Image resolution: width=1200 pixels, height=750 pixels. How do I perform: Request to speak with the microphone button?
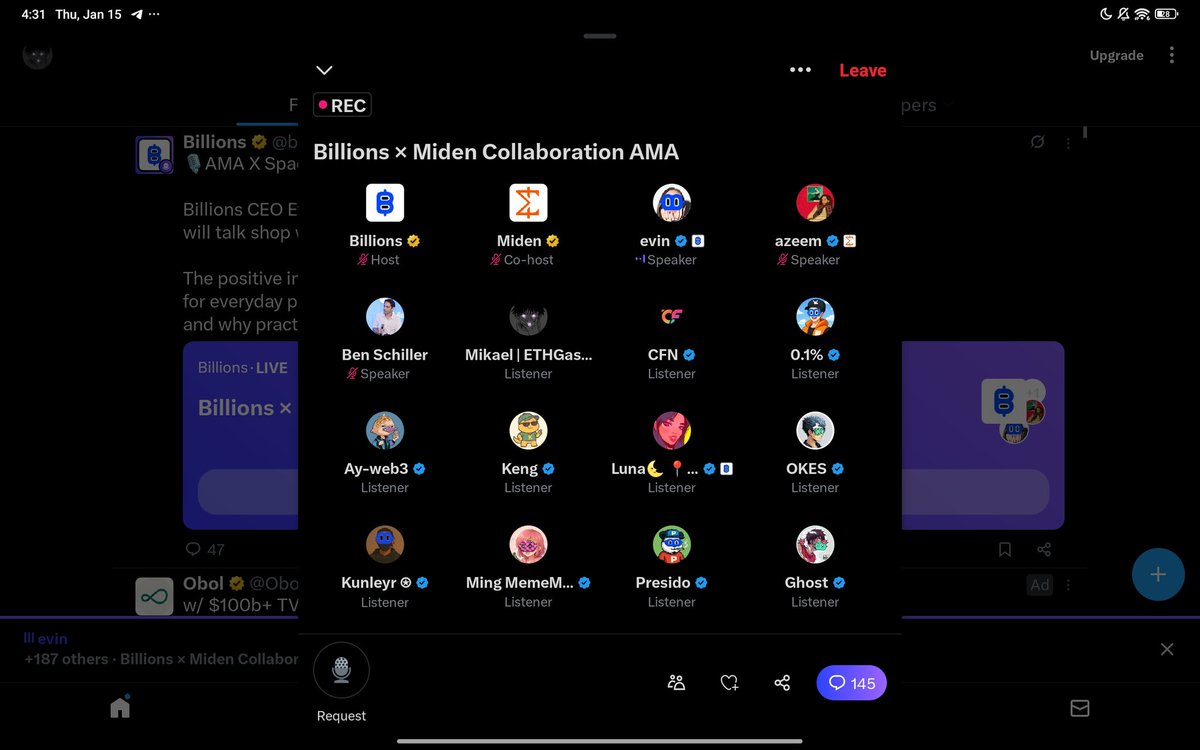coord(341,670)
